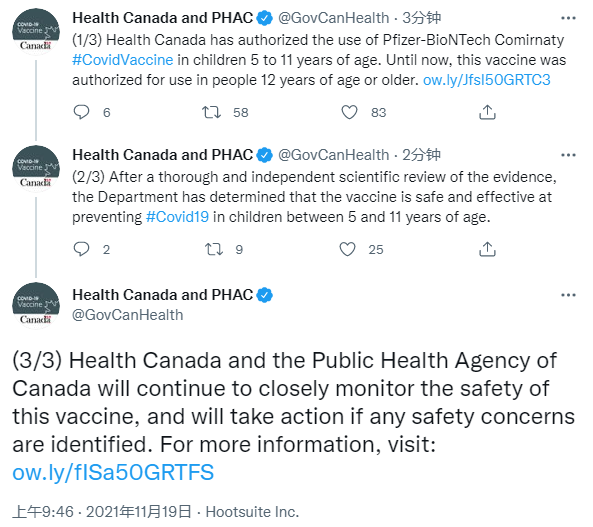Image resolution: width=593 pixels, height=527 pixels.
Task: Click the third tweet's profile avatar
Action: coord(36,306)
